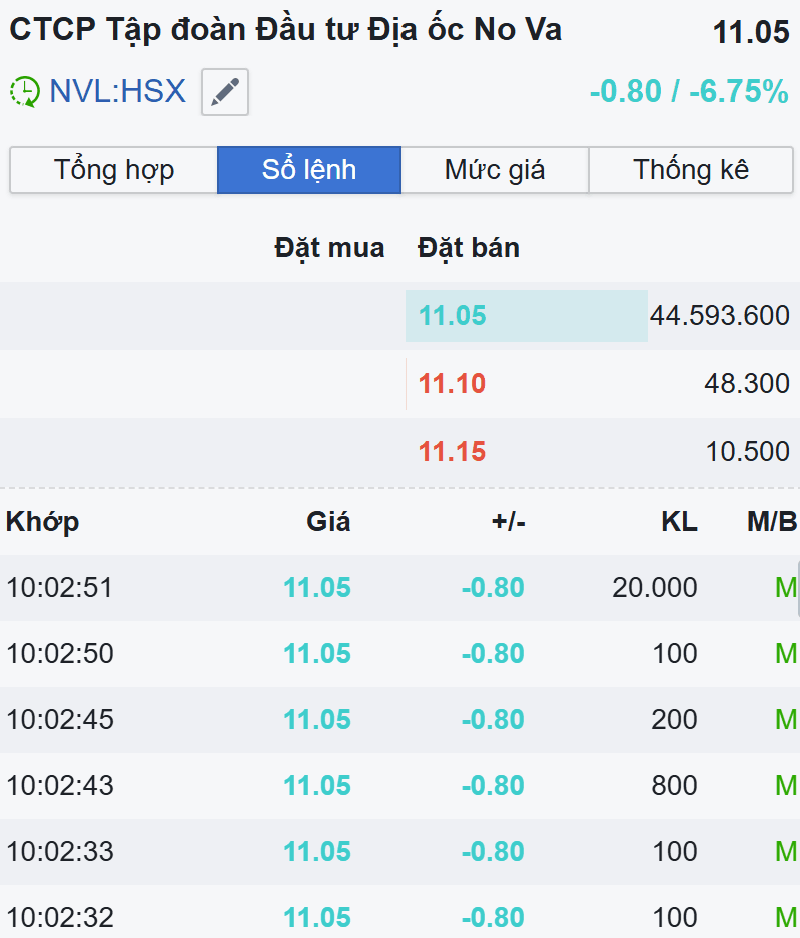
Task: Click the -0.80 / -6.75% change value
Action: [689, 92]
